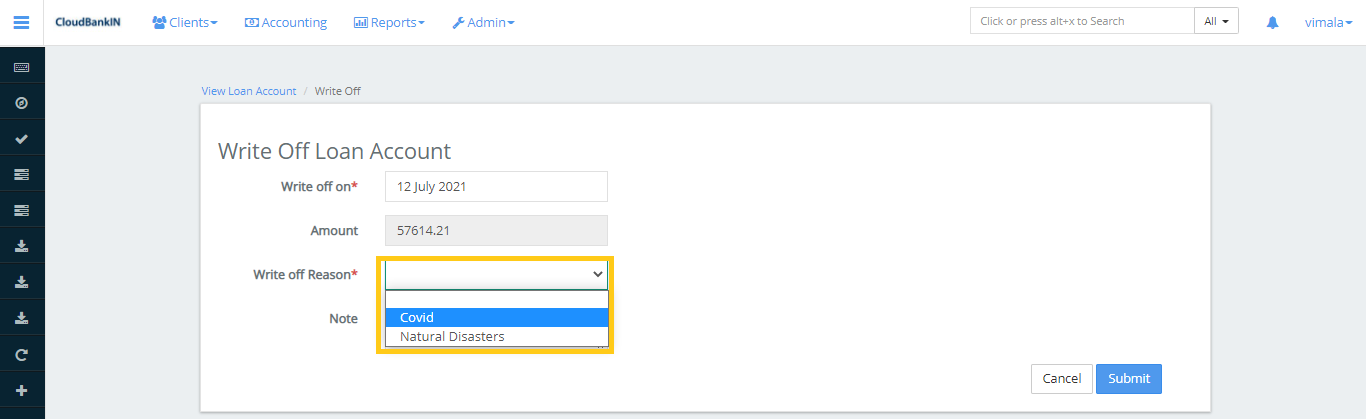Click the keyboard icon in sidebar
The width and height of the screenshot is (1366, 419).
coord(21,67)
